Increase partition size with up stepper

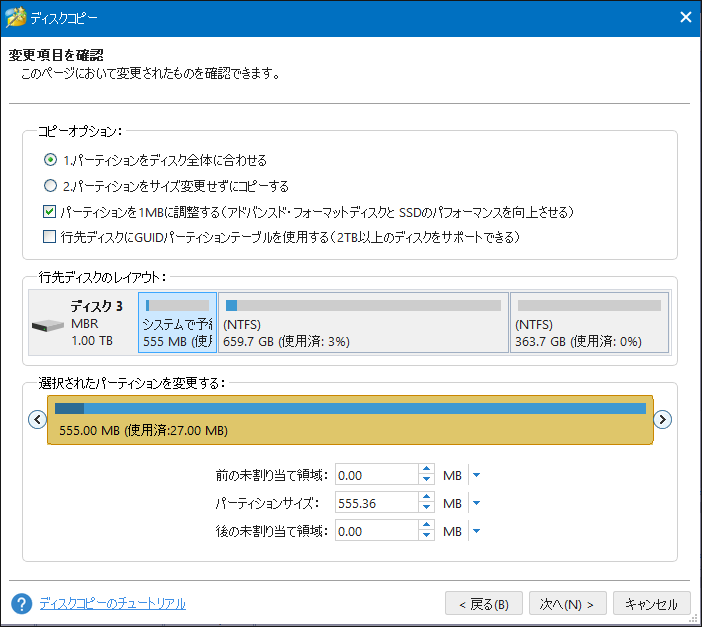(x=426, y=498)
